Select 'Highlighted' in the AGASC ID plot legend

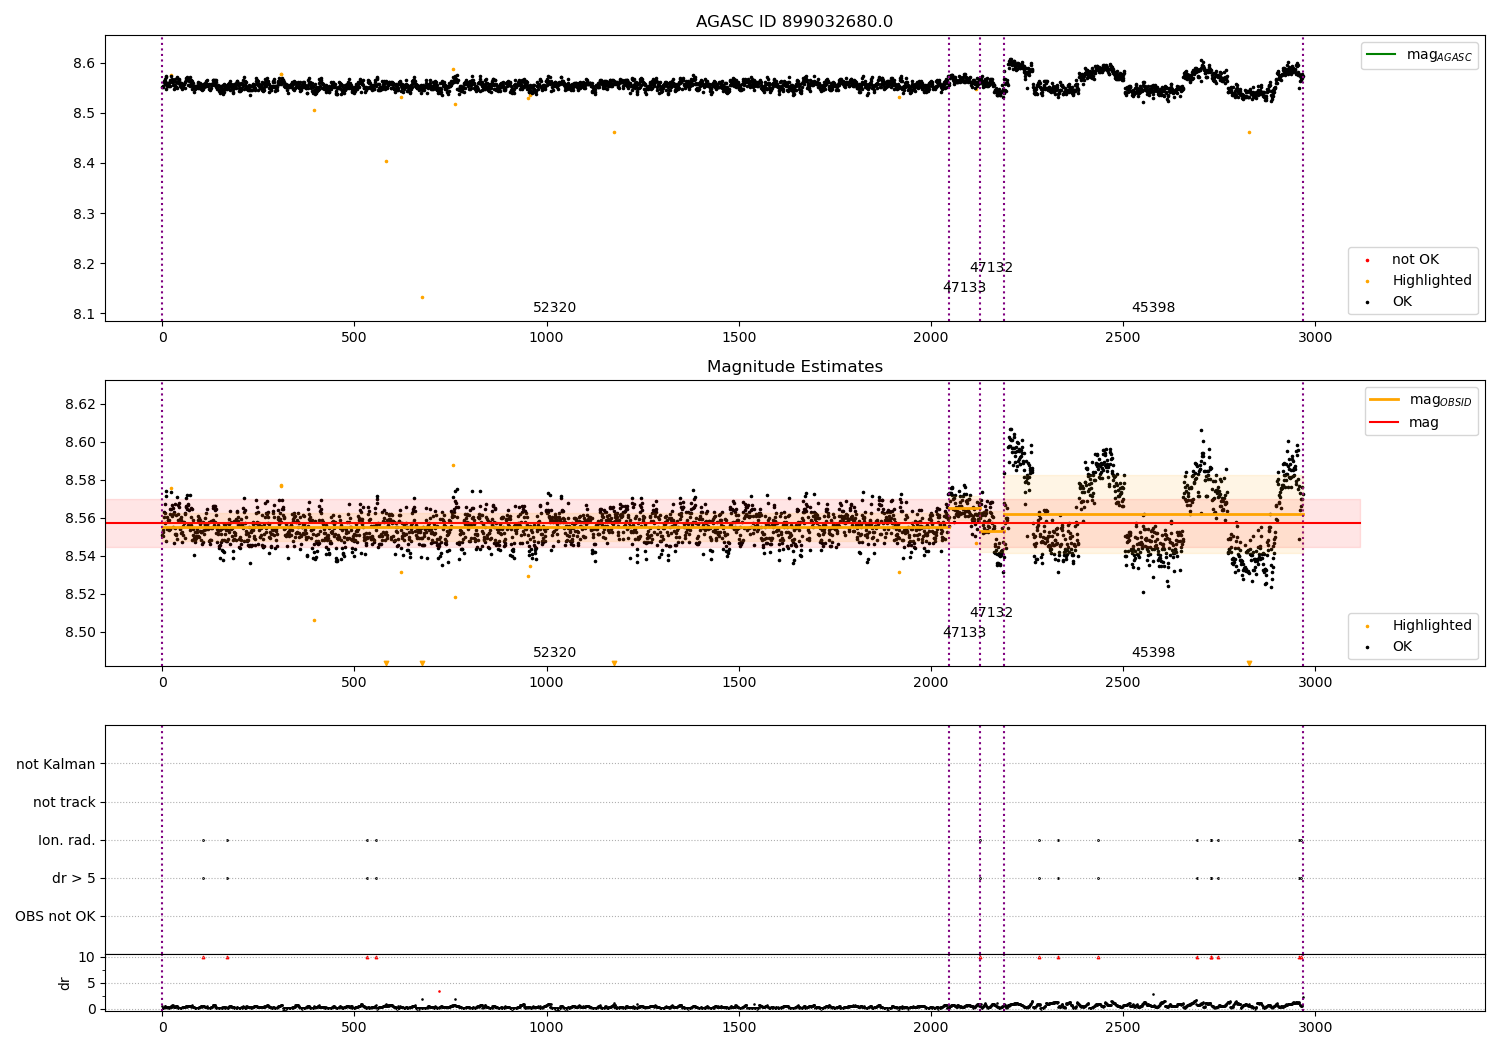[x=1431, y=281]
